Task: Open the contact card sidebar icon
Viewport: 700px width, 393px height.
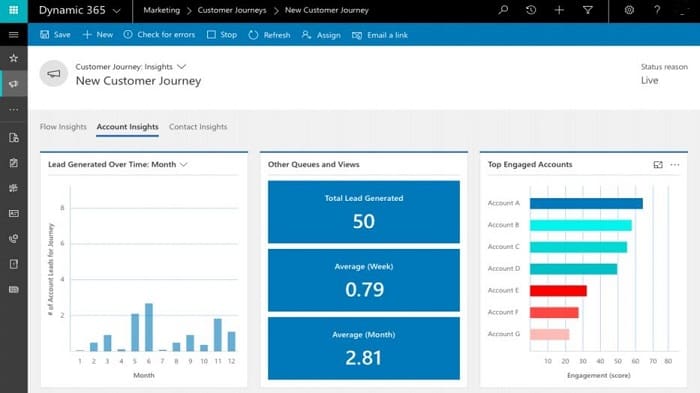Action: (x=13, y=213)
